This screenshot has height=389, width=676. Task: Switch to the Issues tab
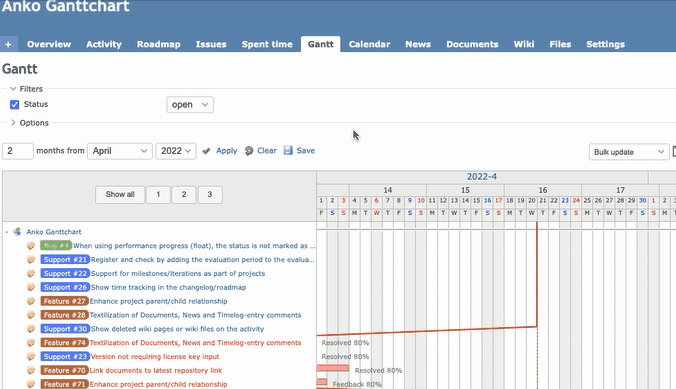tap(211, 44)
